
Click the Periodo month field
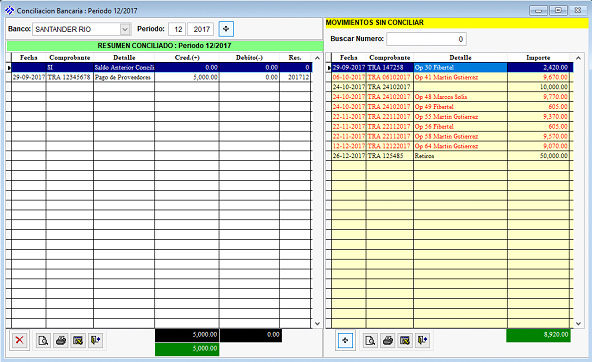click(177, 29)
